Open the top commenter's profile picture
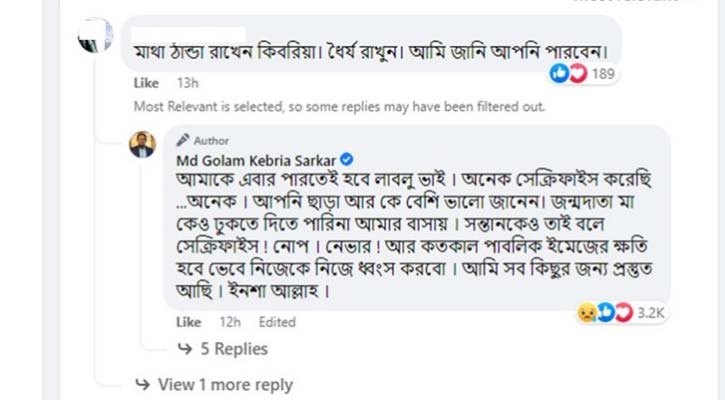725x400 pixels. pos(95,37)
